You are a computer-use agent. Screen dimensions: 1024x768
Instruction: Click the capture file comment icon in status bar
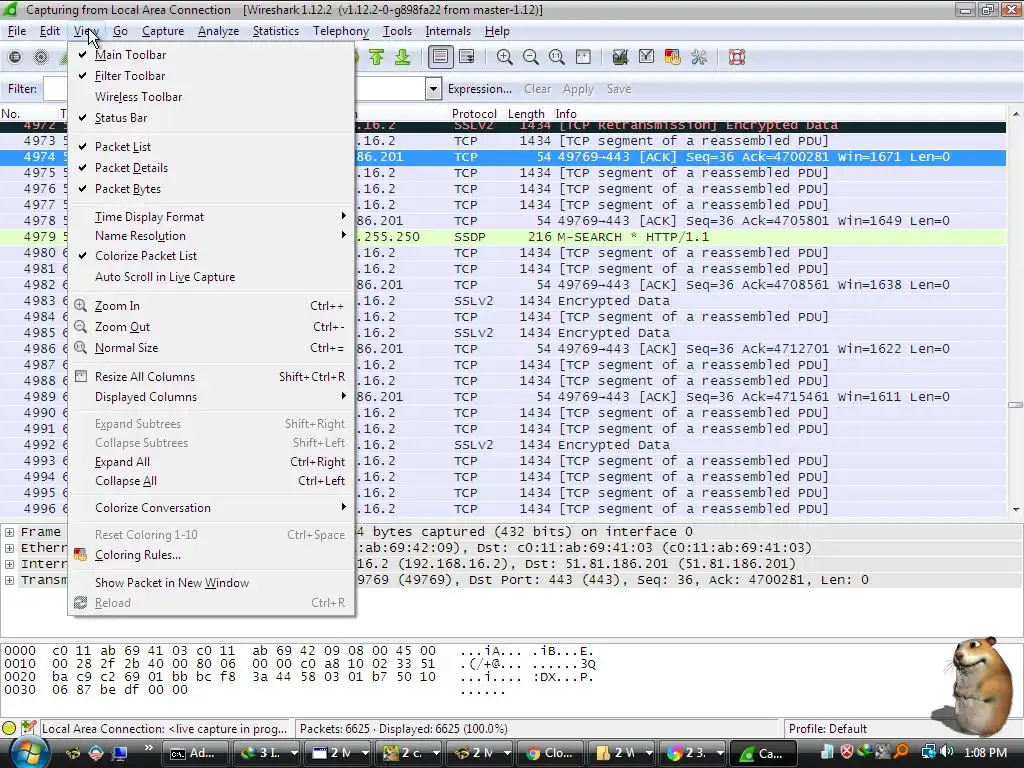coord(28,728)
